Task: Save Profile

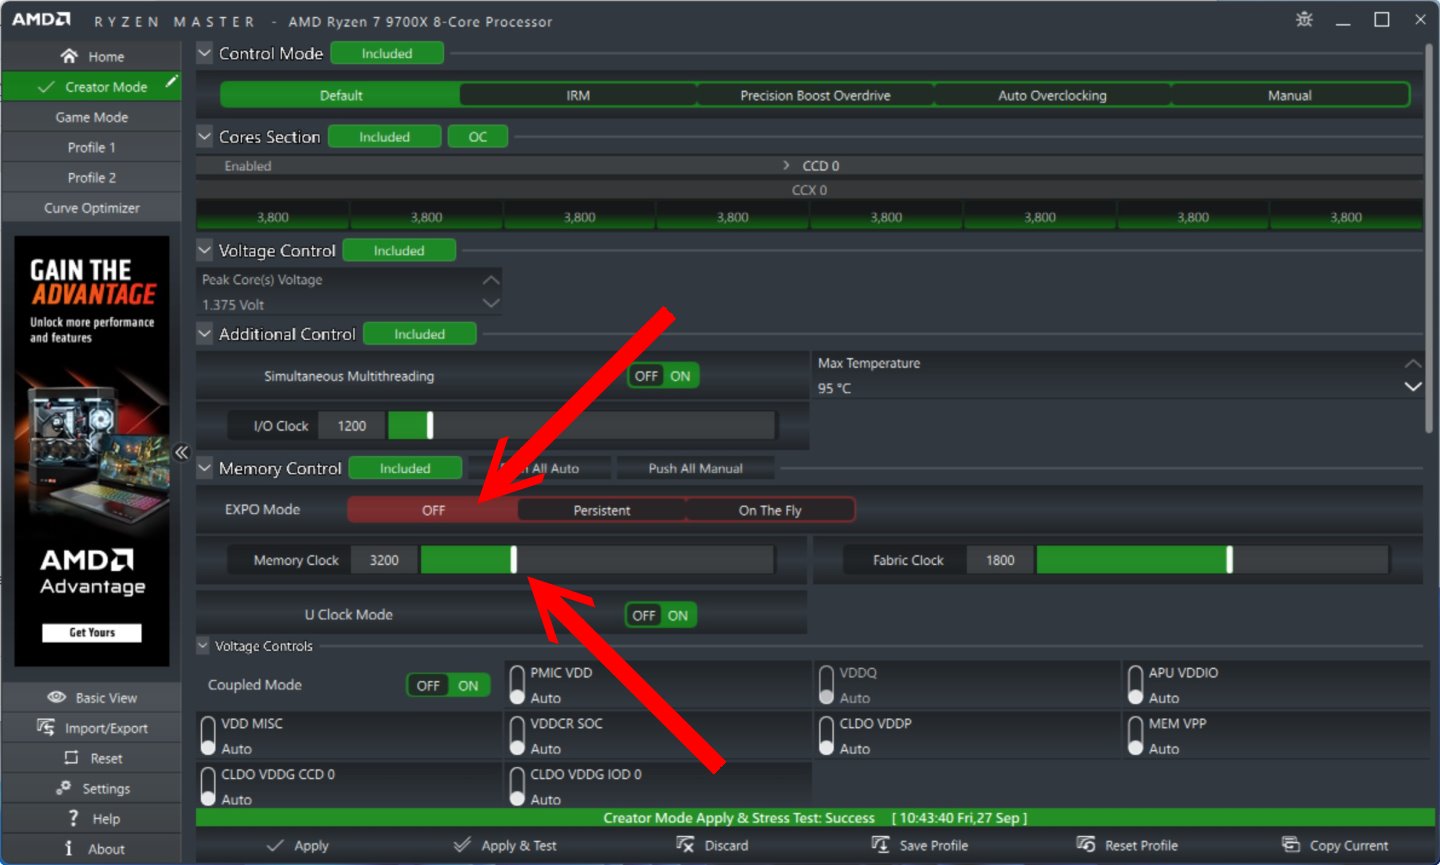Action: point(920,845)
